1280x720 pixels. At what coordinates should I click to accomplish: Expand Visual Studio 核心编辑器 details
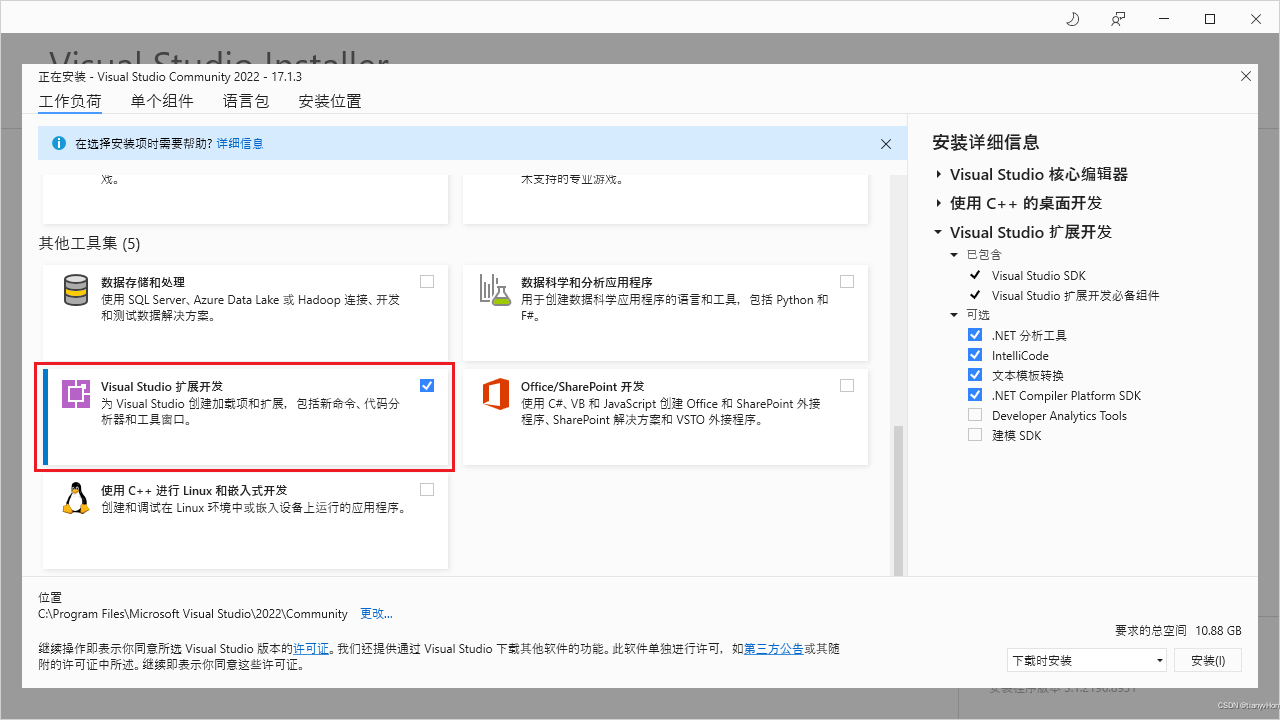[x=939, y=174]
